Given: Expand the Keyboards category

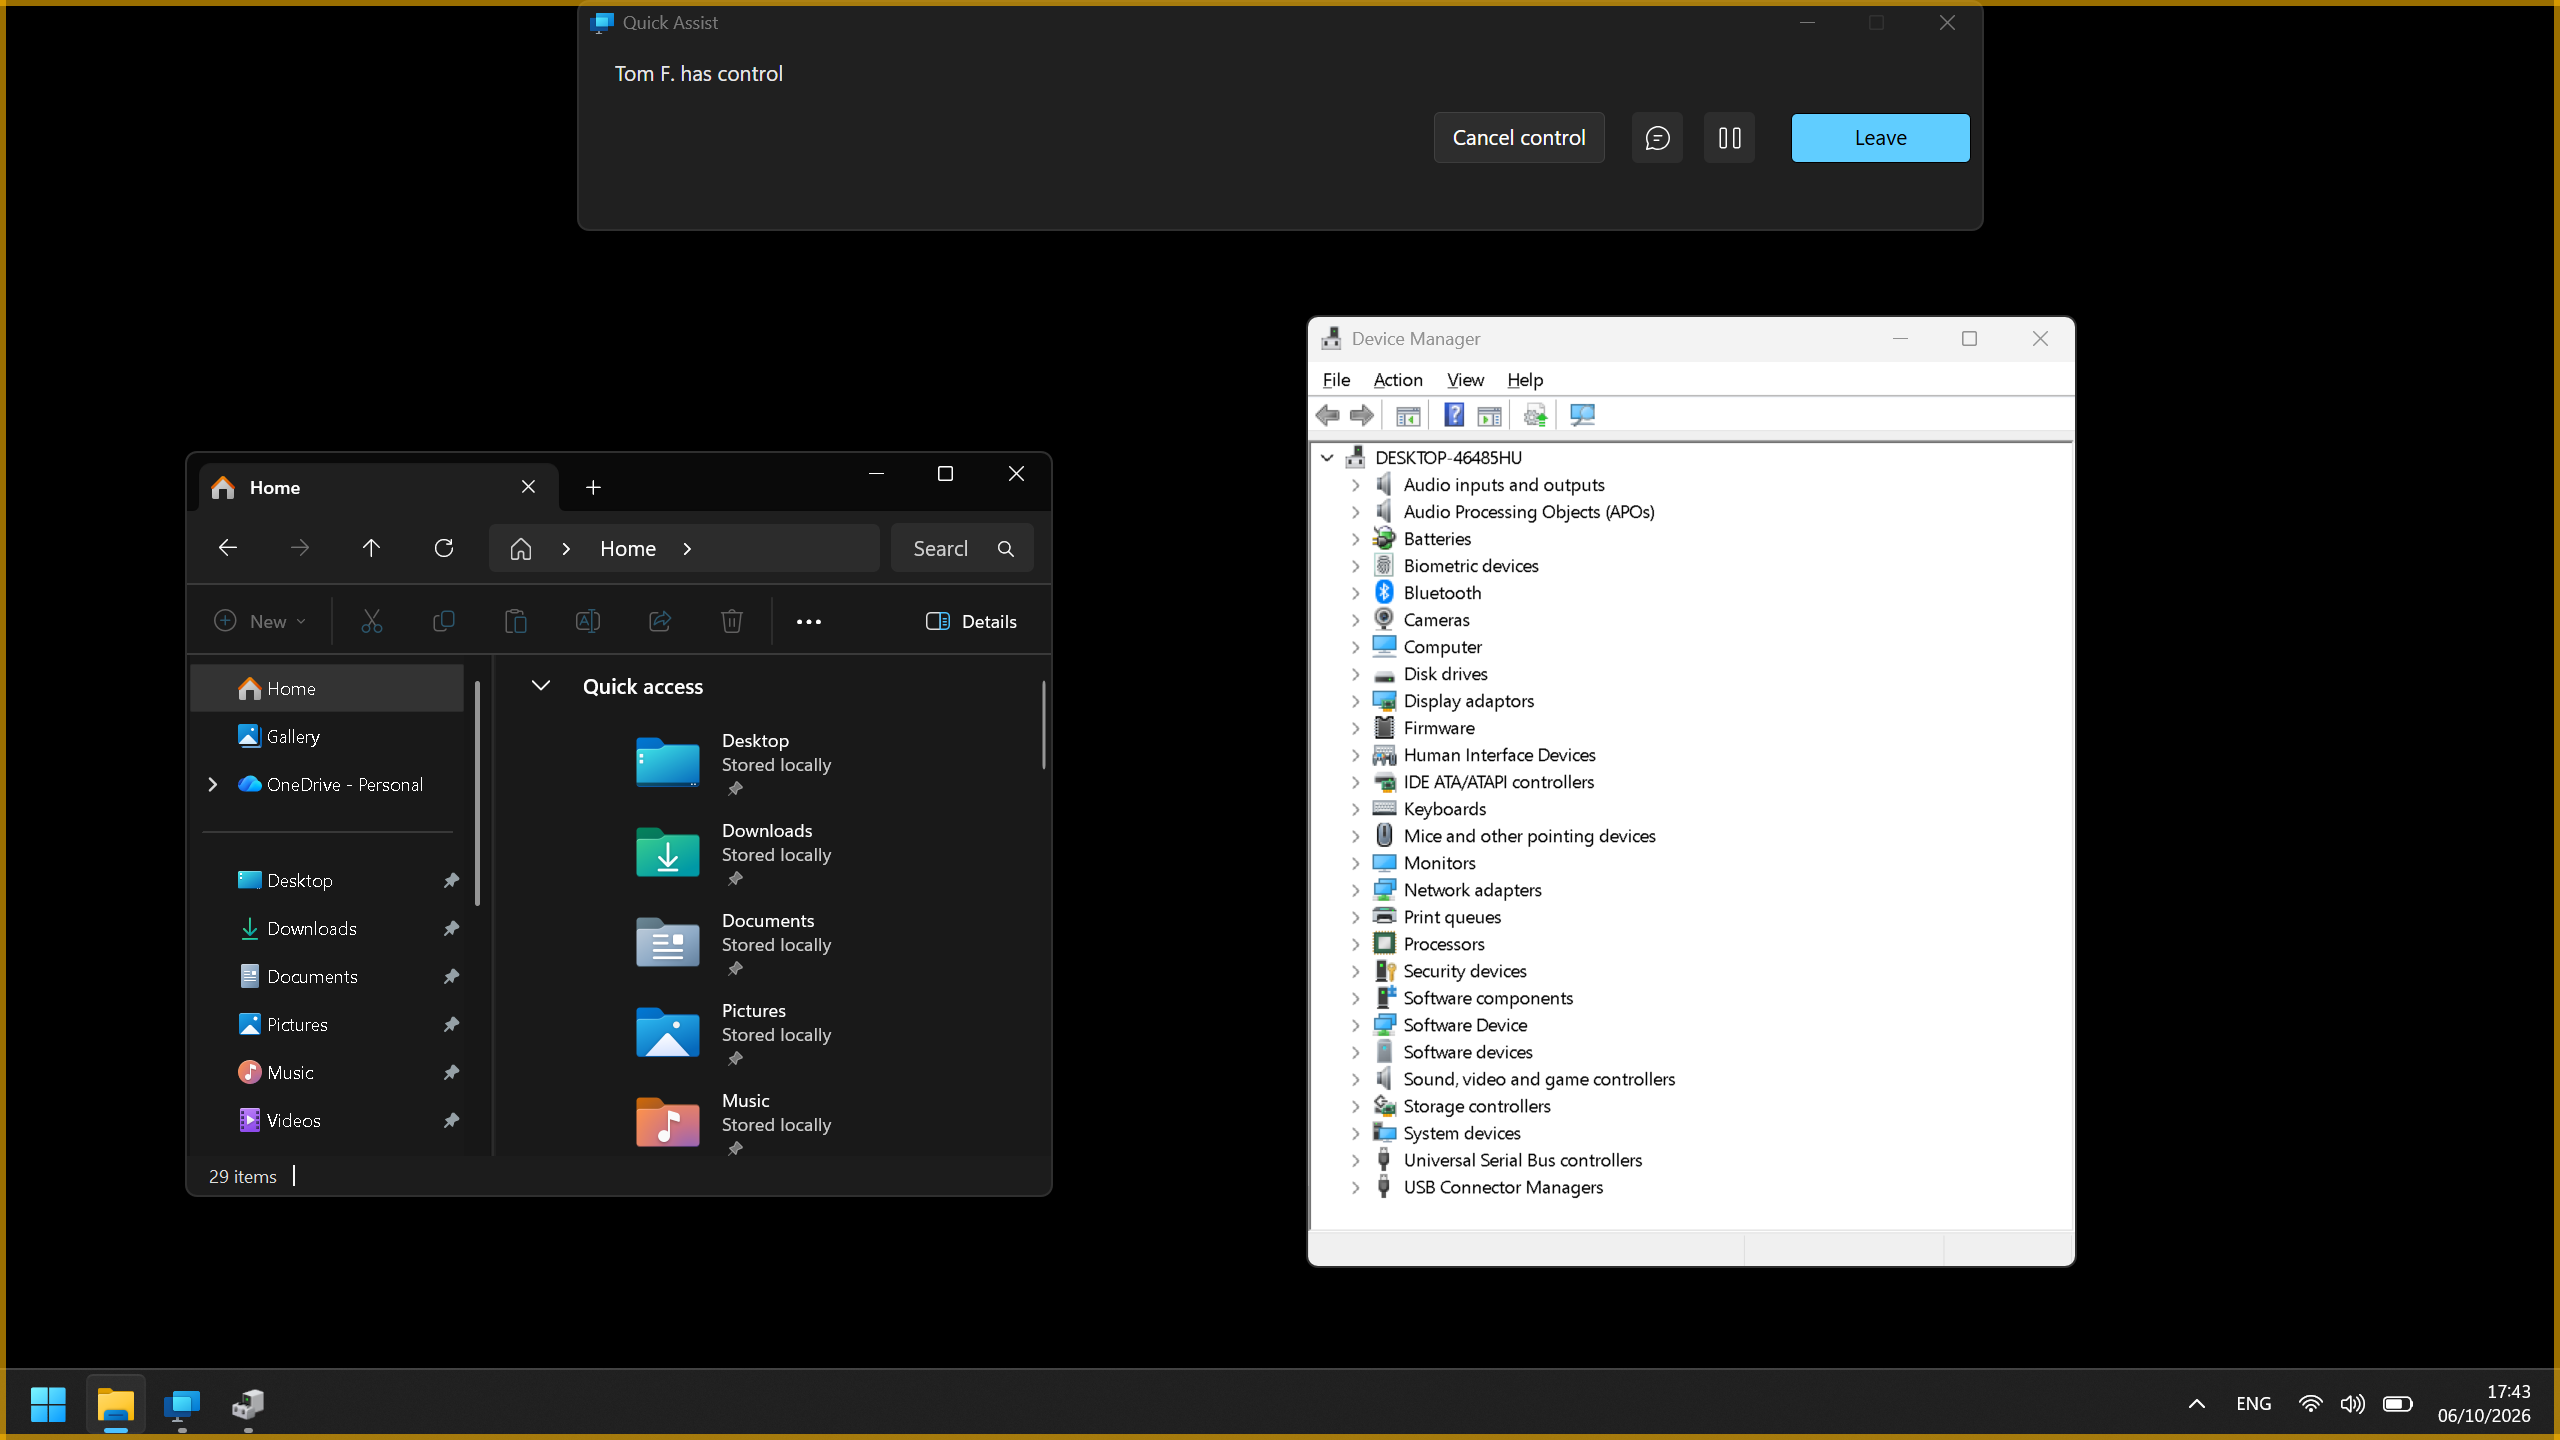Looking at the screenshot, I should click(x=1356, y=809).
